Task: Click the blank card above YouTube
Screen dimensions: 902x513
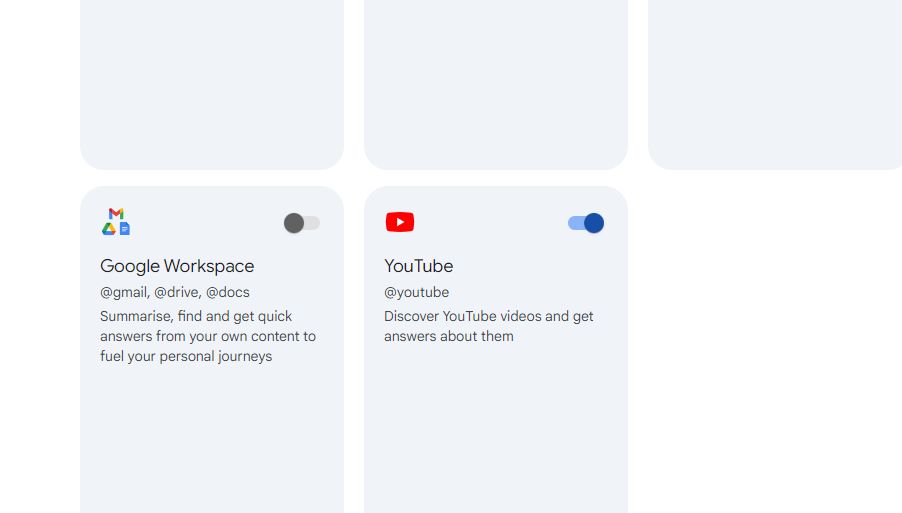Action: [x=495, y=80]
